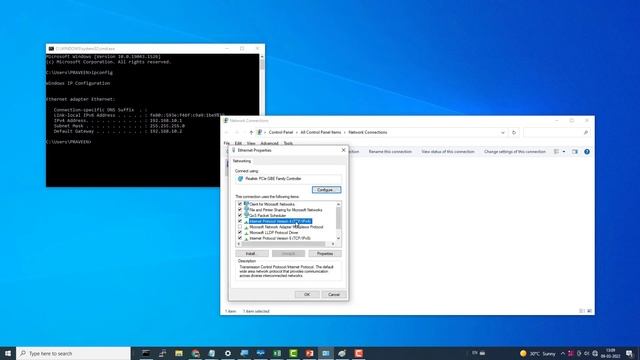Image resolution: width=640 pixels, height=360 pixels.
Task: Open File Explorer from the taskbar
Action: [179, 353]
